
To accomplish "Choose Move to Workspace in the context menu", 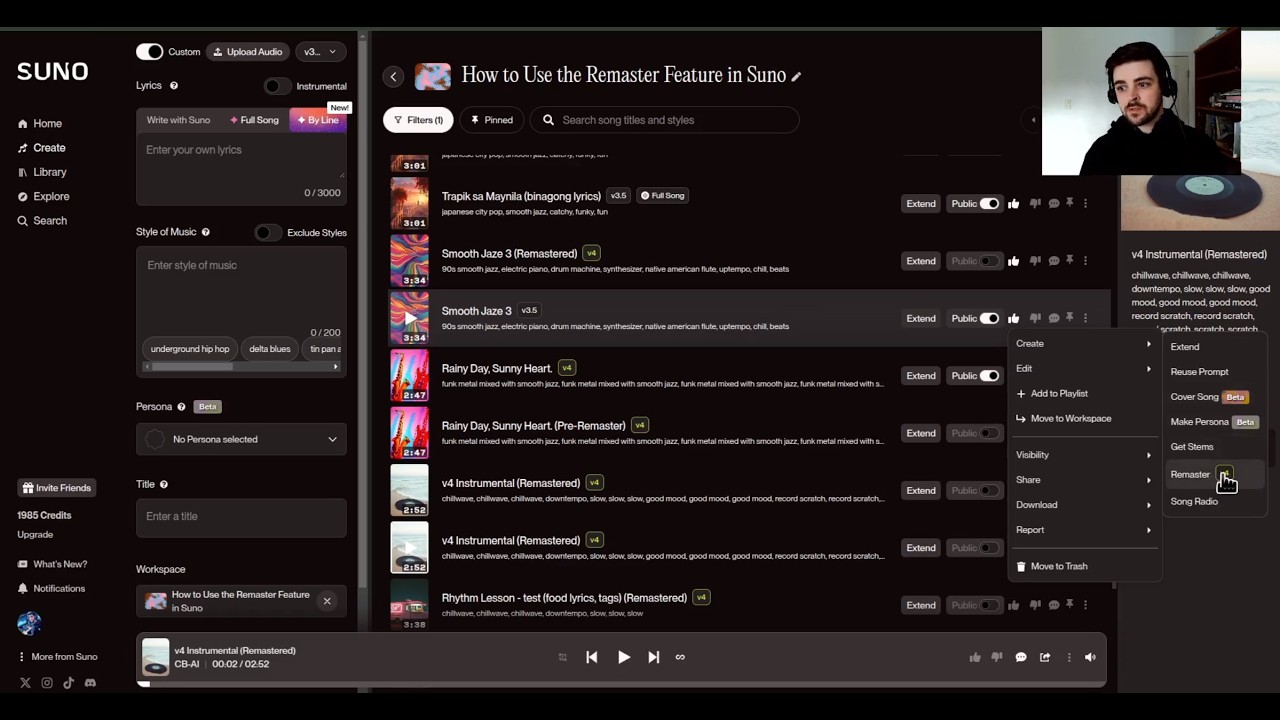I will (x=1085, y=419).
